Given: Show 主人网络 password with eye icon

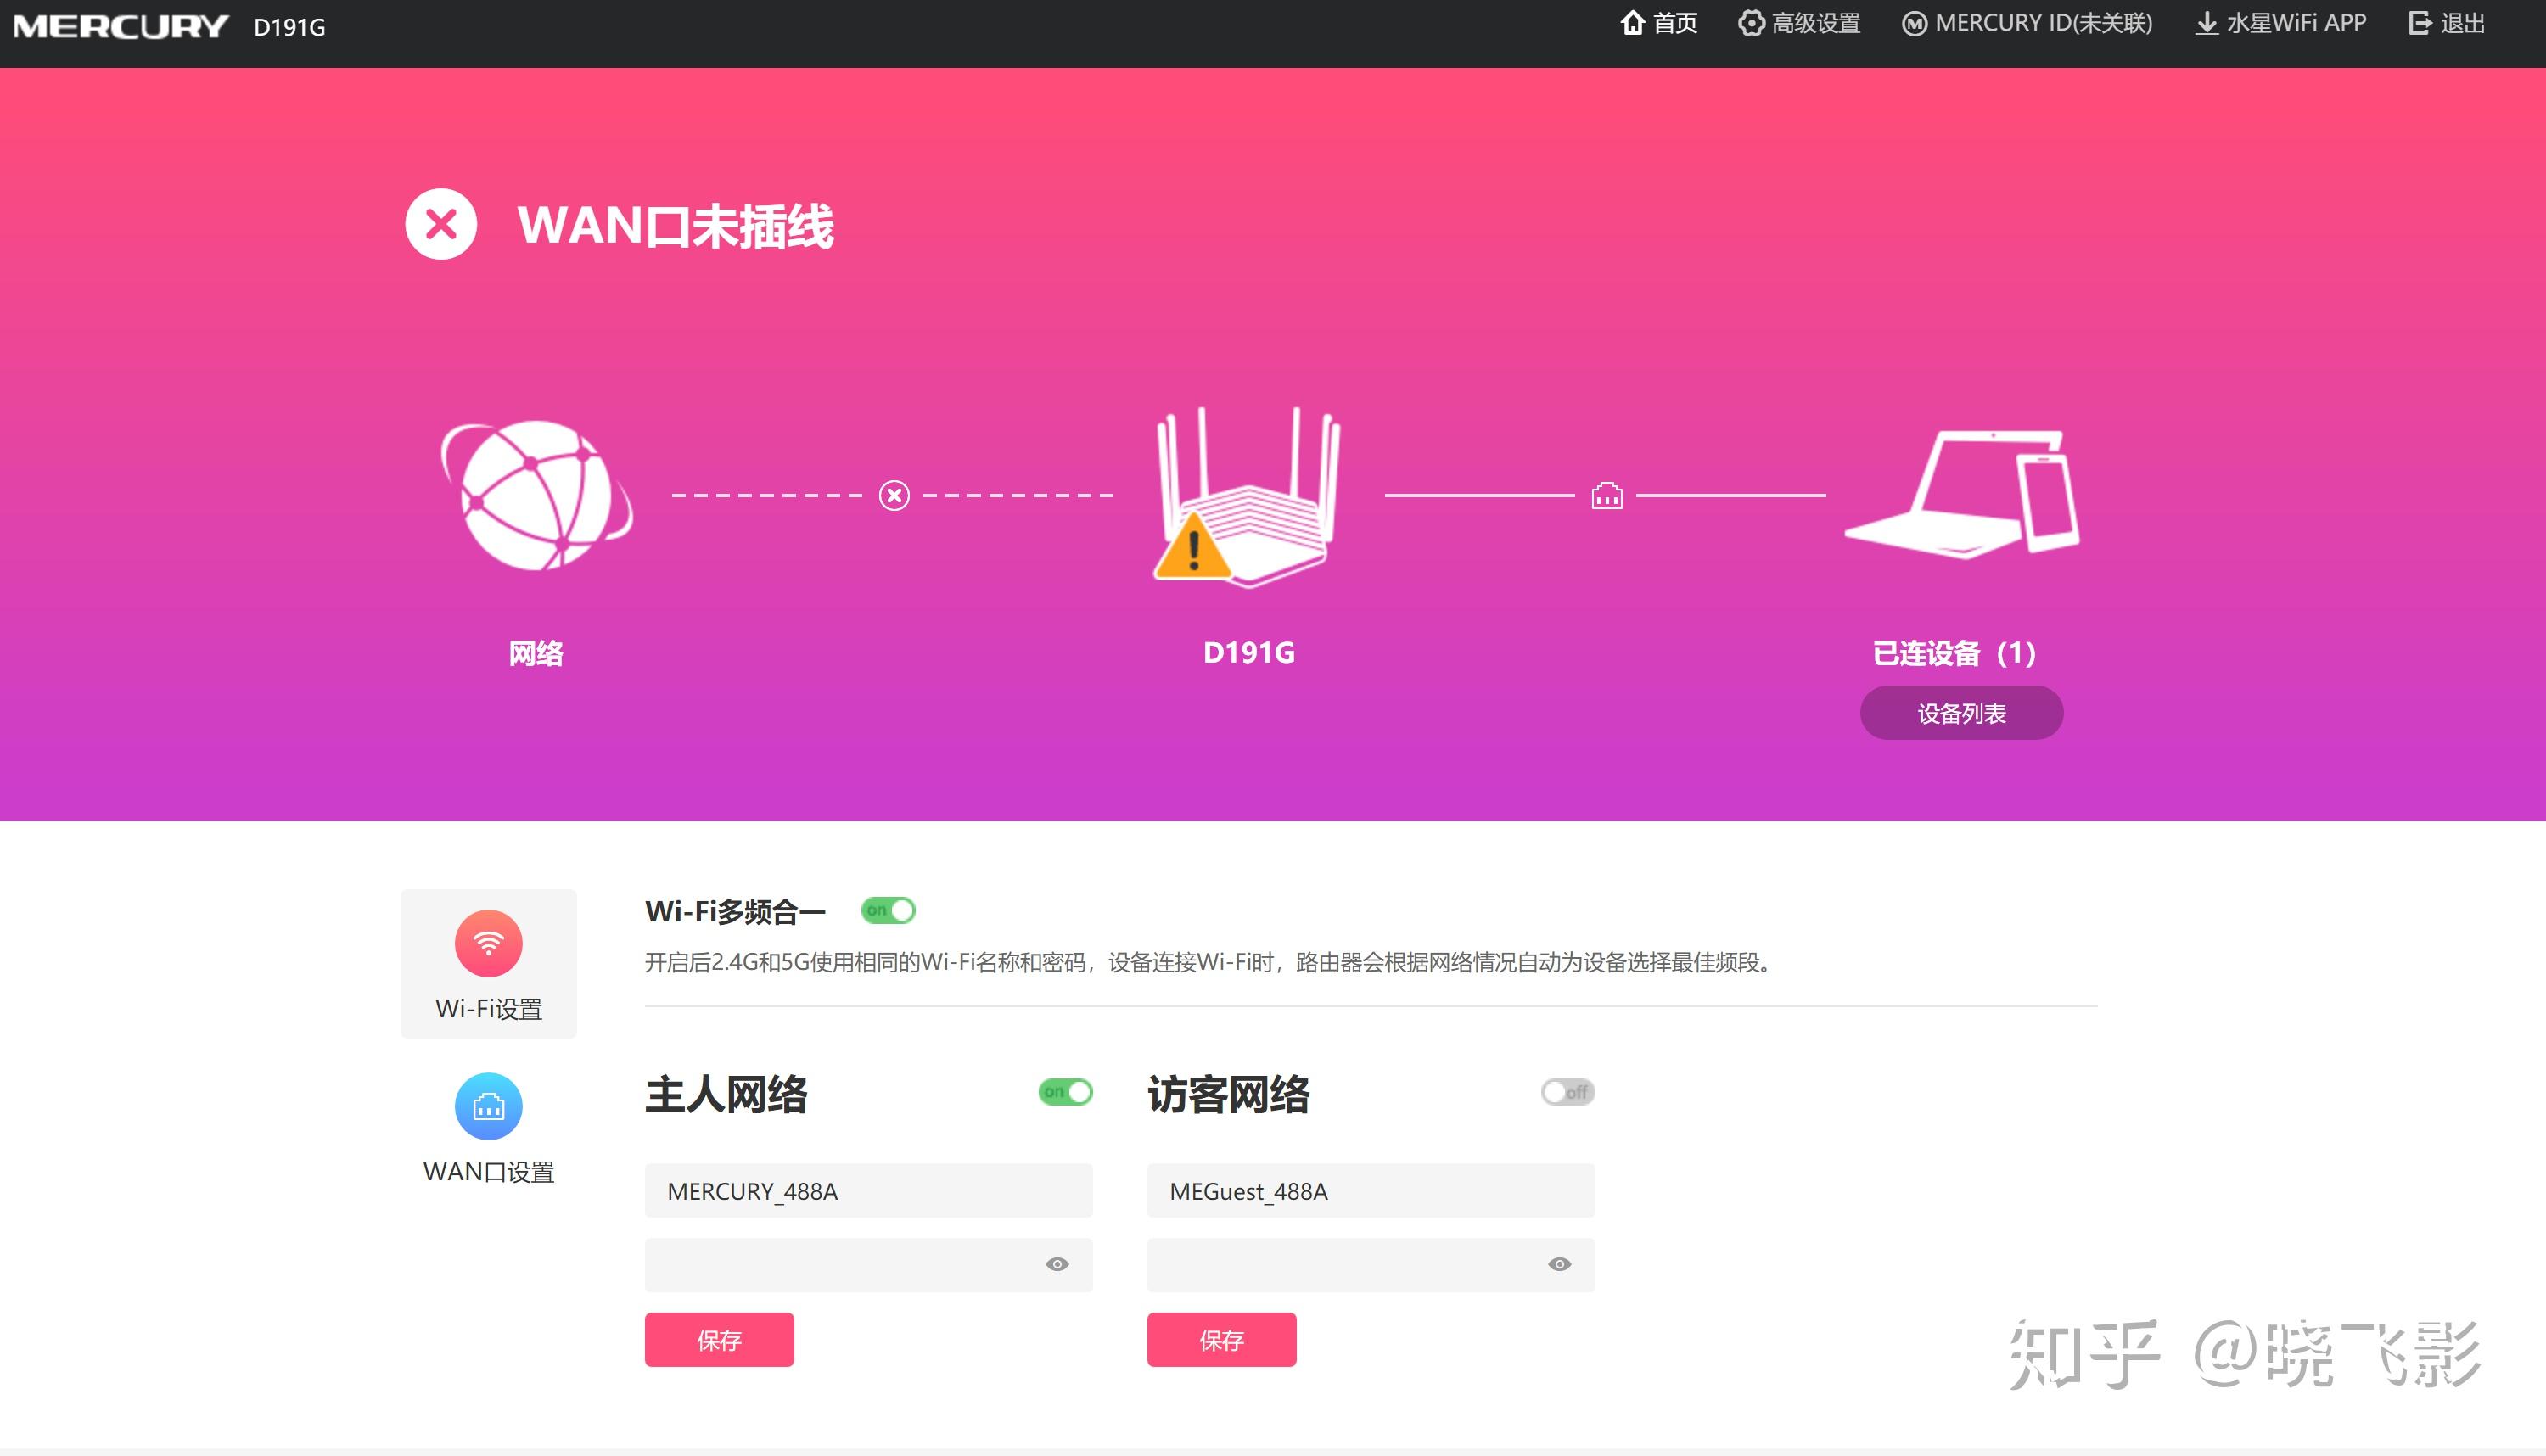Looking at the screenshot, I should point(1057,1265).
